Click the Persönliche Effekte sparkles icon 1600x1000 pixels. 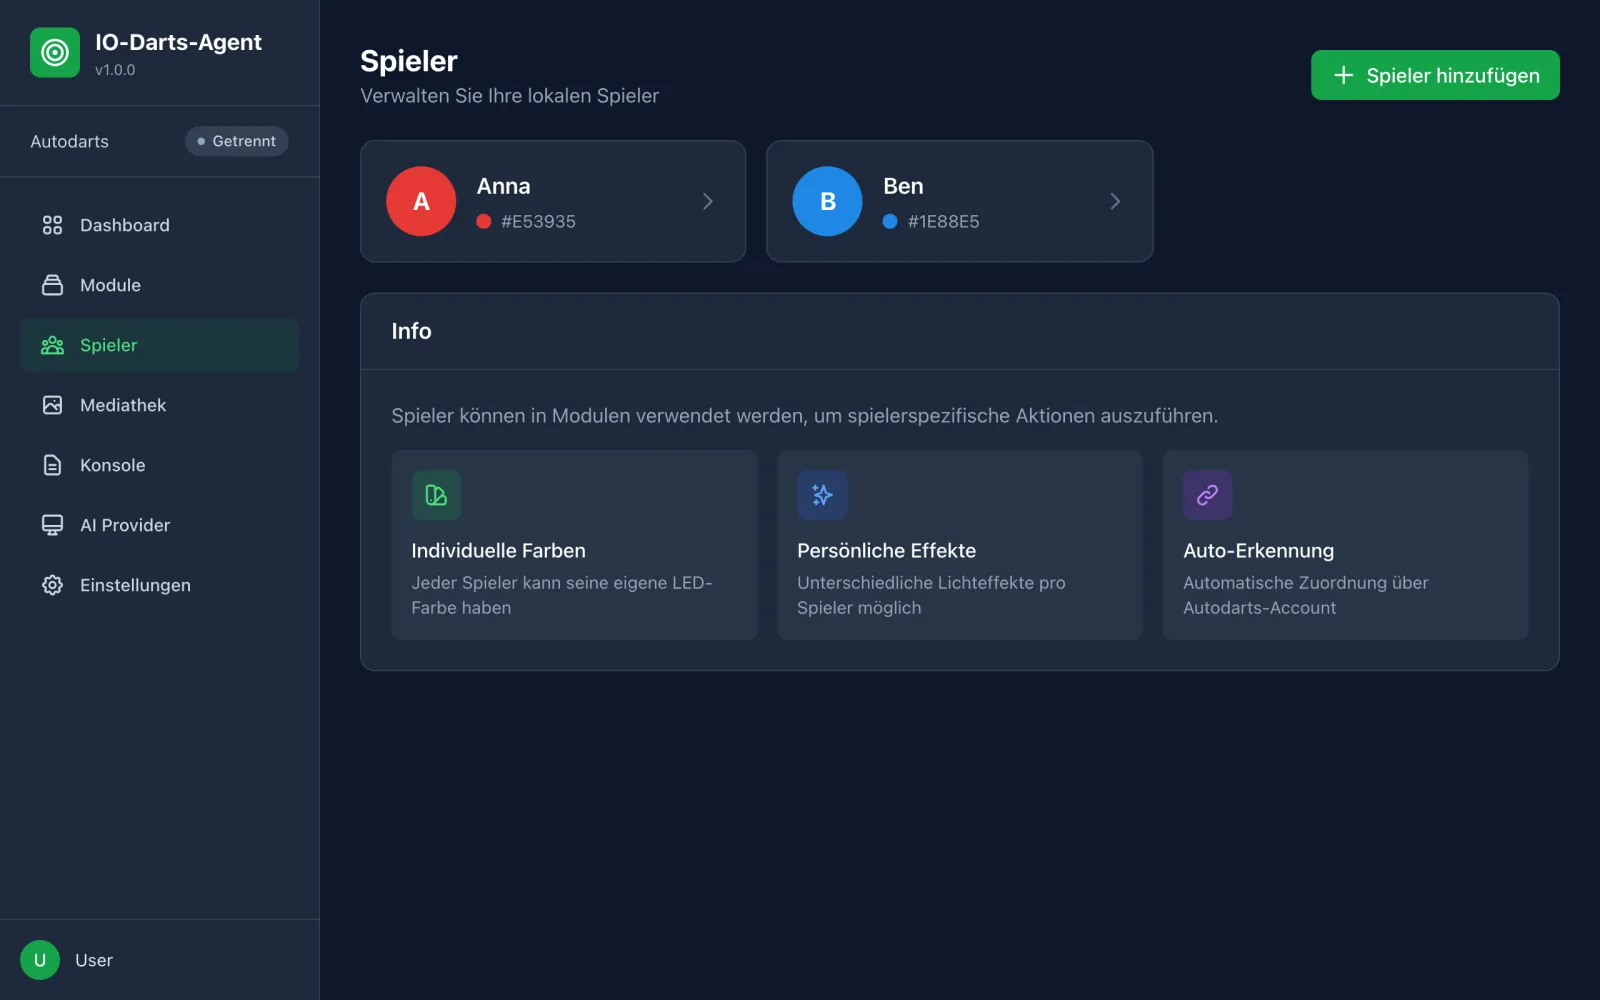click(822, 495)
